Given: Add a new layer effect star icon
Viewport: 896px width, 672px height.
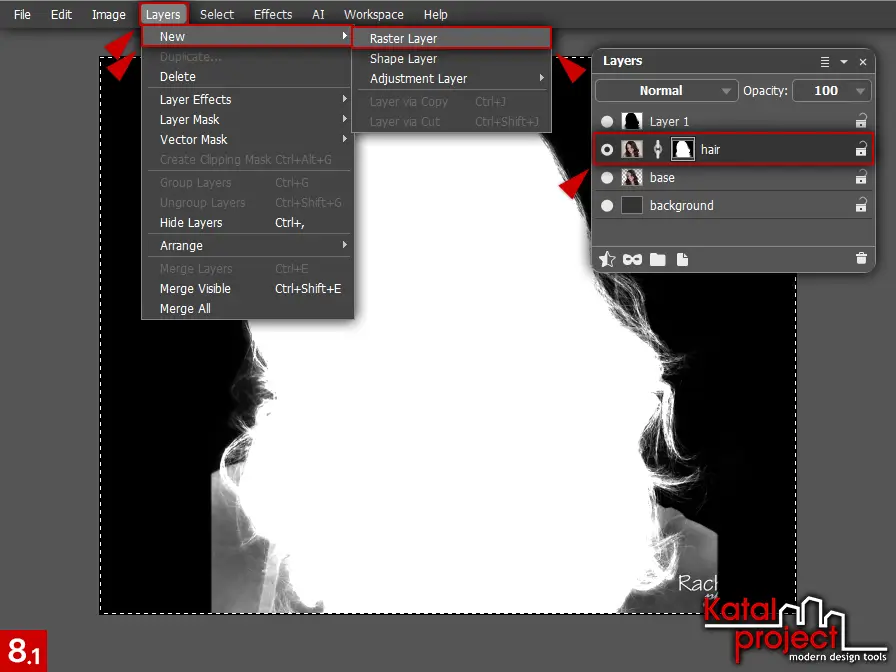Looking at the screenshot, I should coord(608,260).
